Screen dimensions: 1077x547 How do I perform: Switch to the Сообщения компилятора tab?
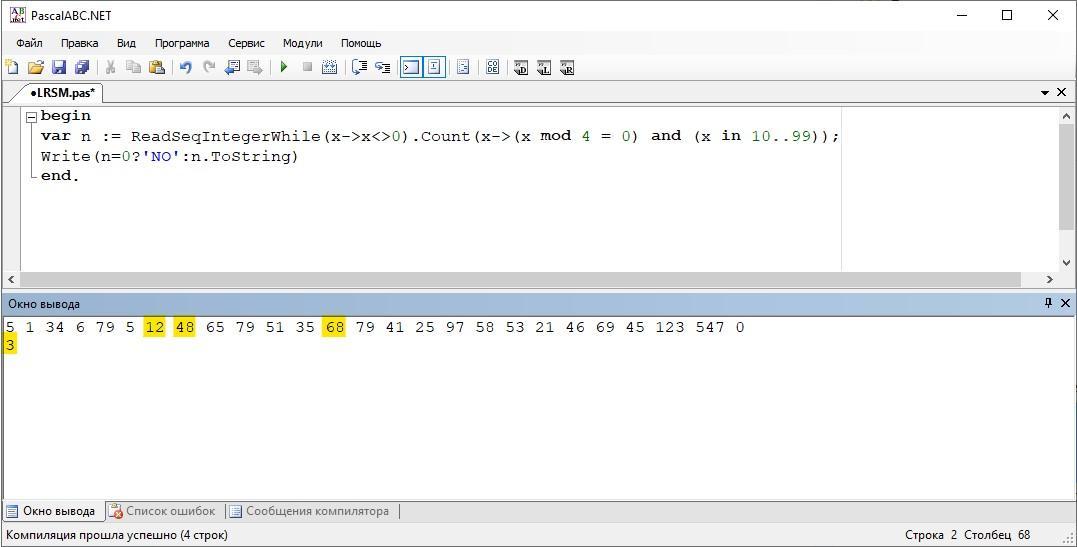310,511
